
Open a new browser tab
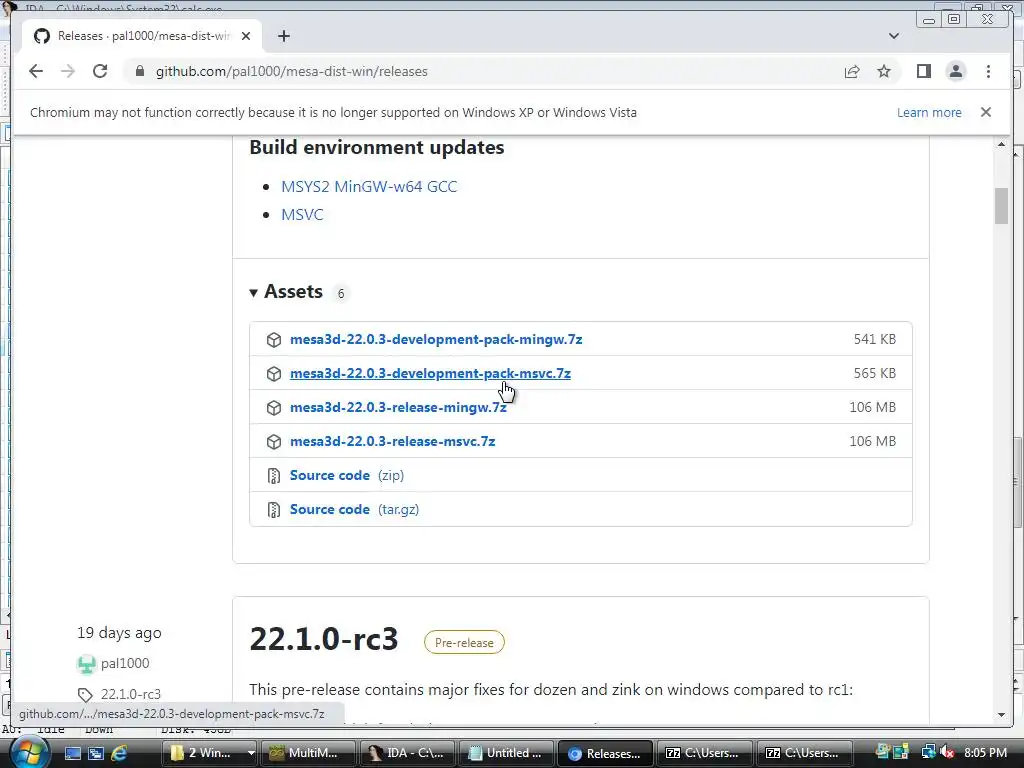[x=283, y=36]
